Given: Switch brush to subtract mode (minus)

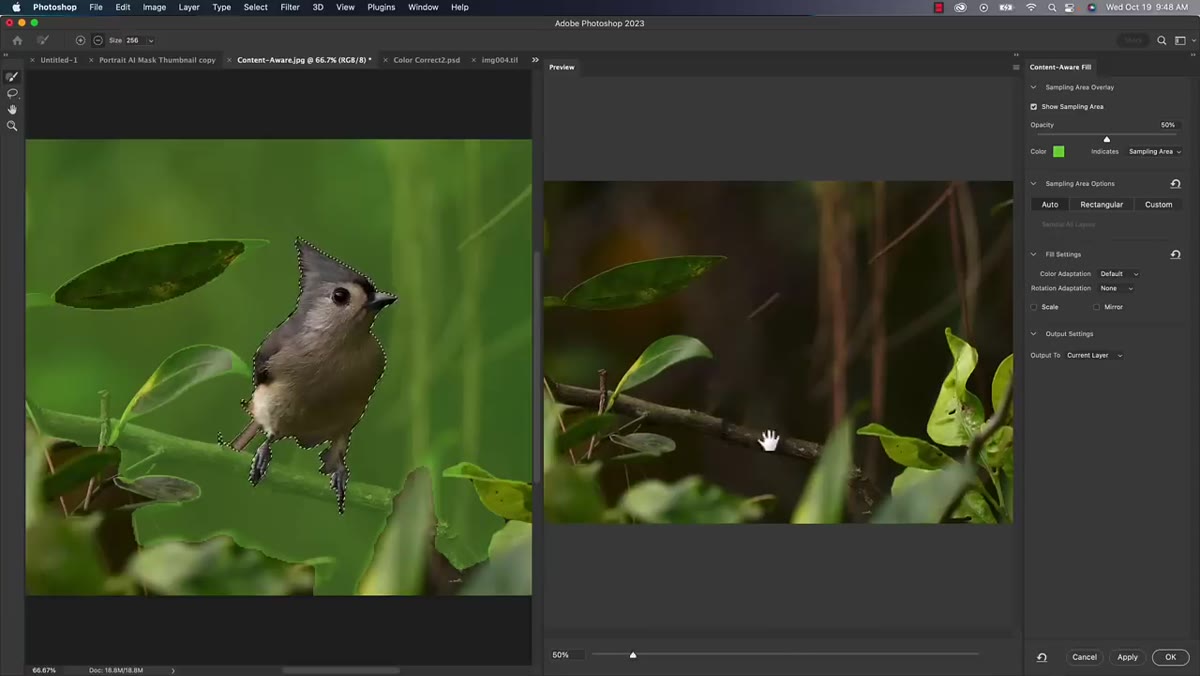Looking at the screenshot, I should click(98, 40).
